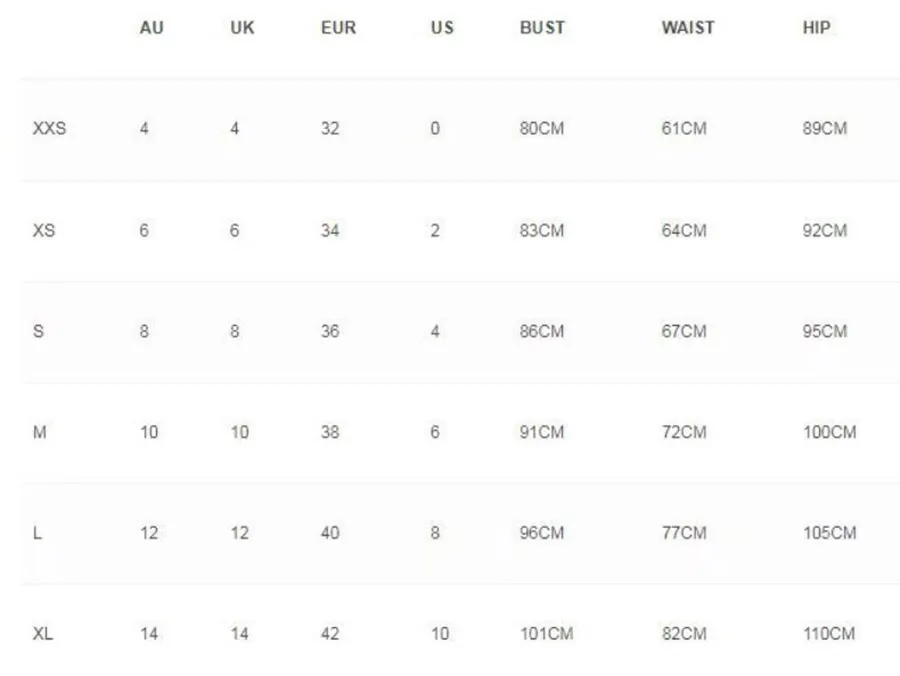This screenshot has width=900, height=676.
Task: Click the XXS size row label
Action: coord(49,128)
